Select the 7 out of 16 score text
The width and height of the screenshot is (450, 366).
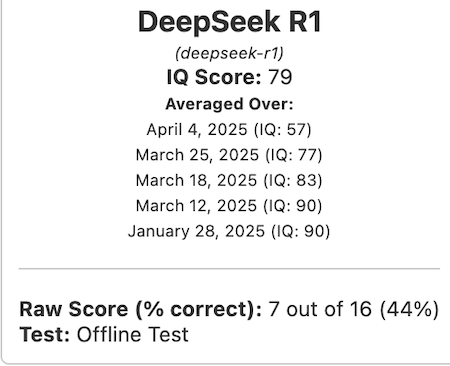pyautogui.click(x=320, y=309)
